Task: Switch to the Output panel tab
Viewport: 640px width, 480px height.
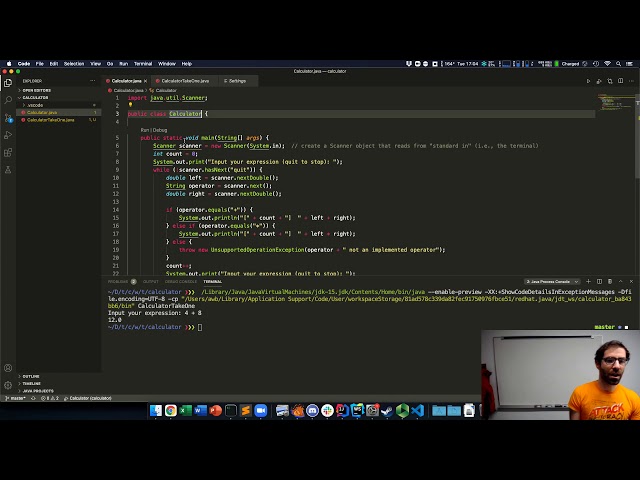Action: [x=151, y=282]
